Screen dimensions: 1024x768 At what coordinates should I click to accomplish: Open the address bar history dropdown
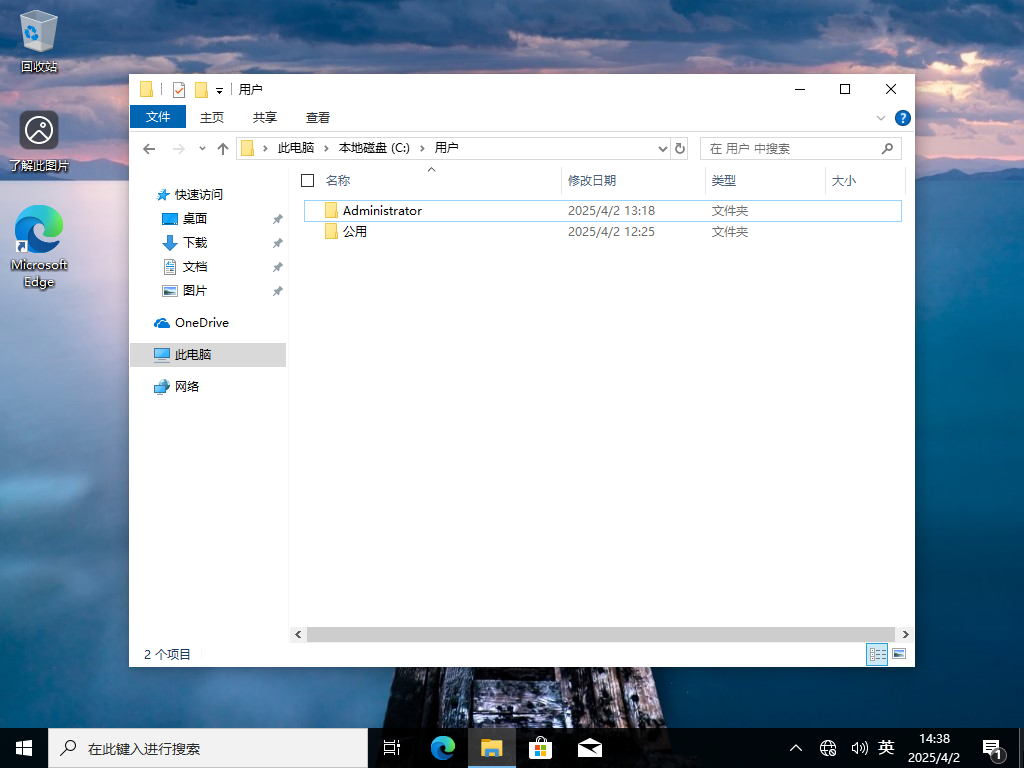(662, 149)
